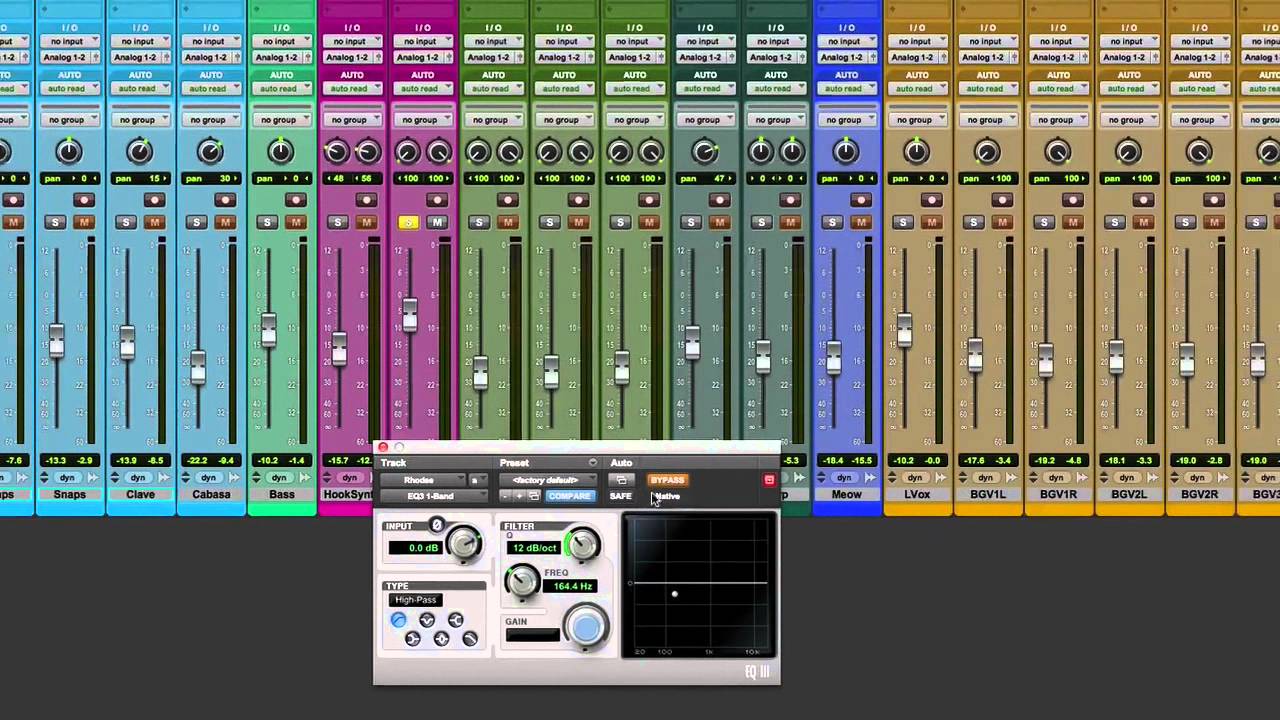Record-arm the Snaps track
The width and height of the screenshot is (1280, 720).
click(84, 200)
